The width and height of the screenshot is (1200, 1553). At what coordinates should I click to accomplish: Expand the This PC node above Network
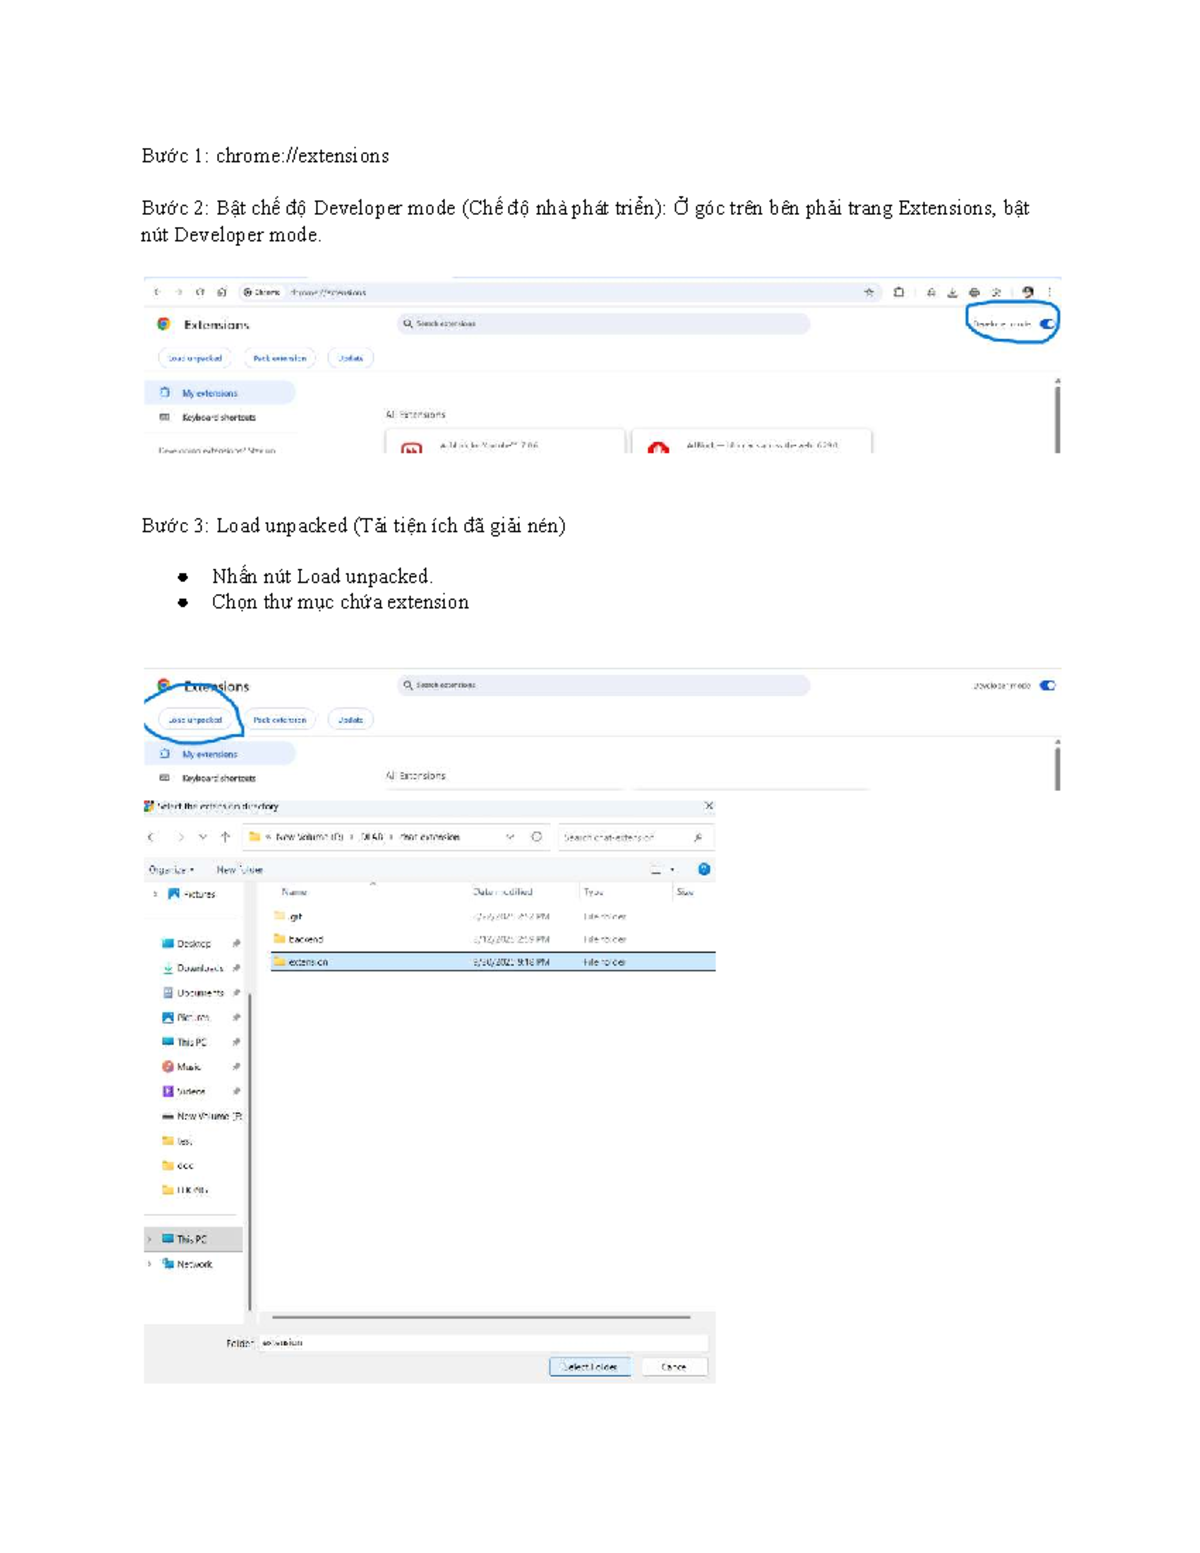tap(150, 1239)
